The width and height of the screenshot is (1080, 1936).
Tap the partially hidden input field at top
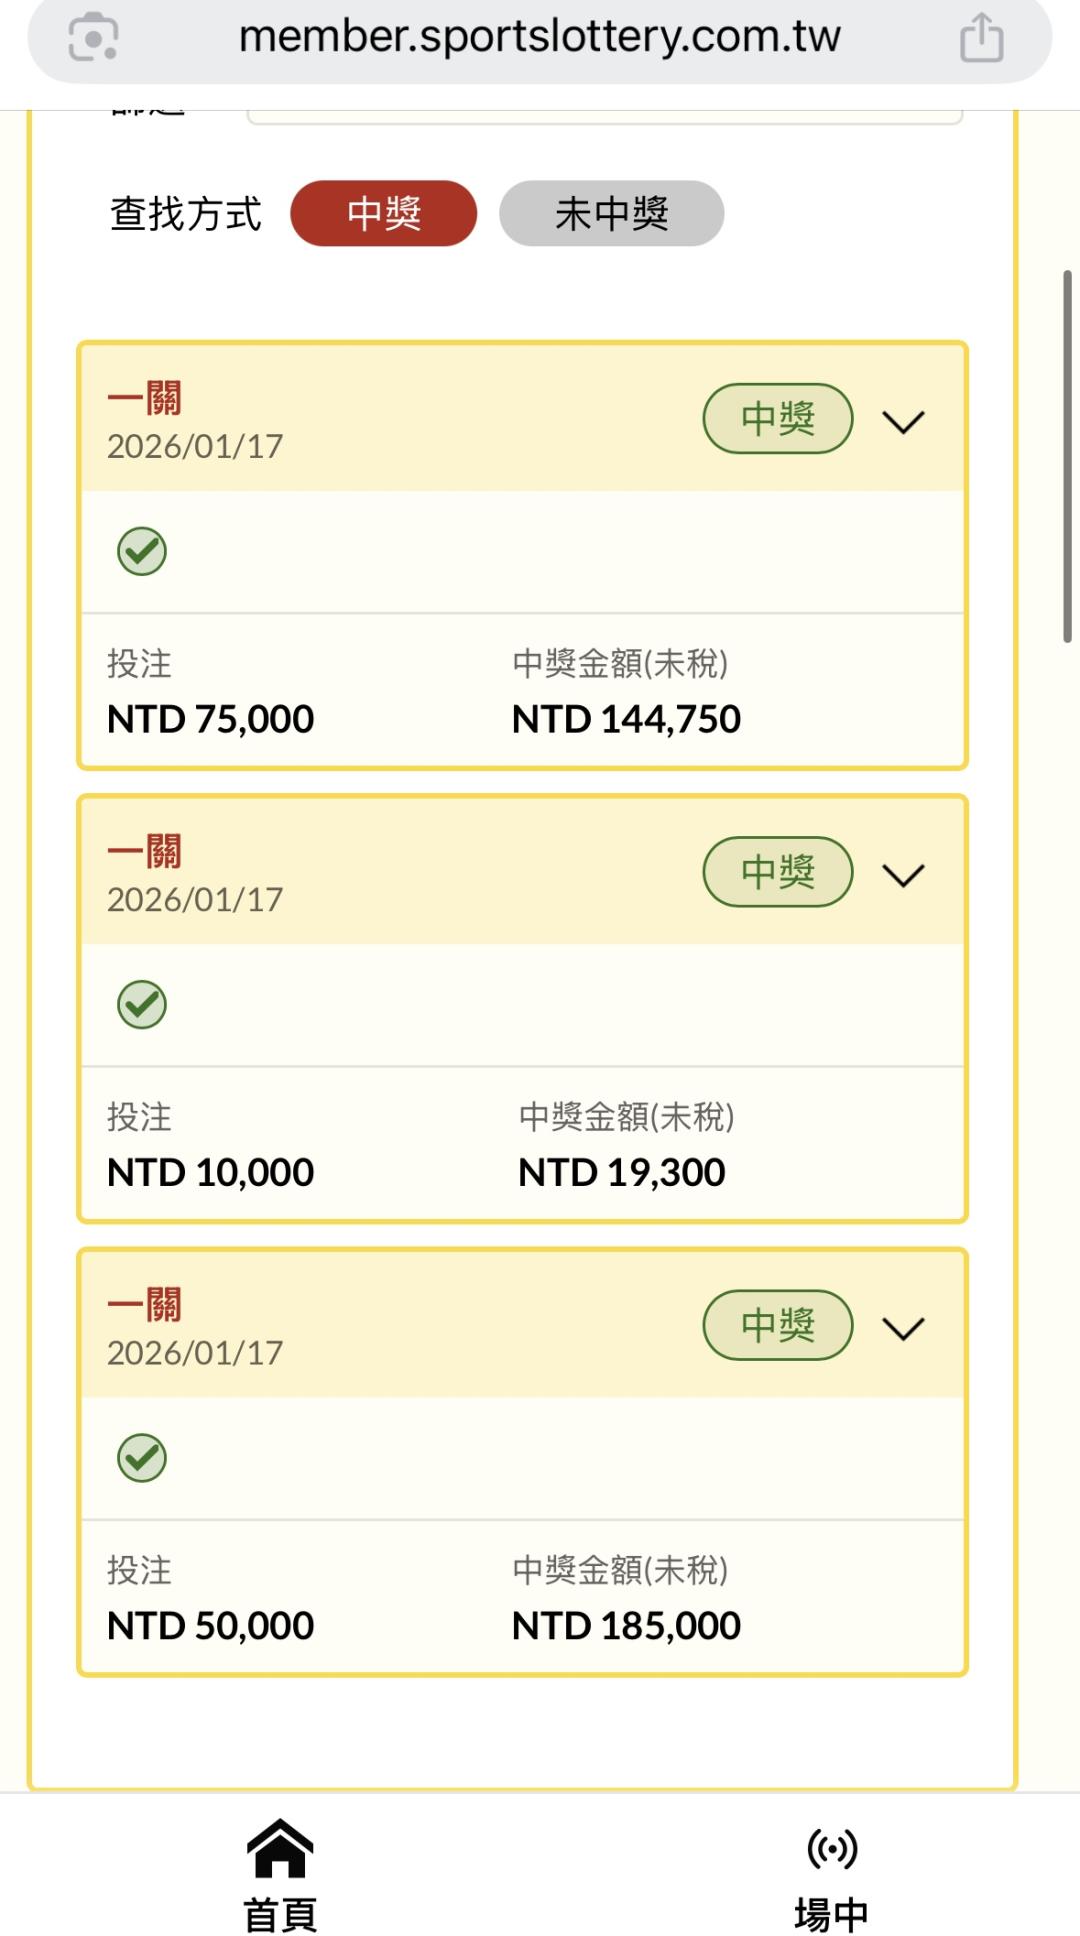point(604,116)
